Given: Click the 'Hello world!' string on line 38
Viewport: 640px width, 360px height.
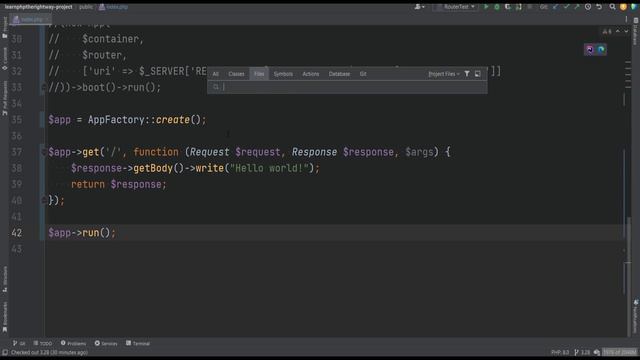Looking at the screenshot, I should click(x=269, y=168).
